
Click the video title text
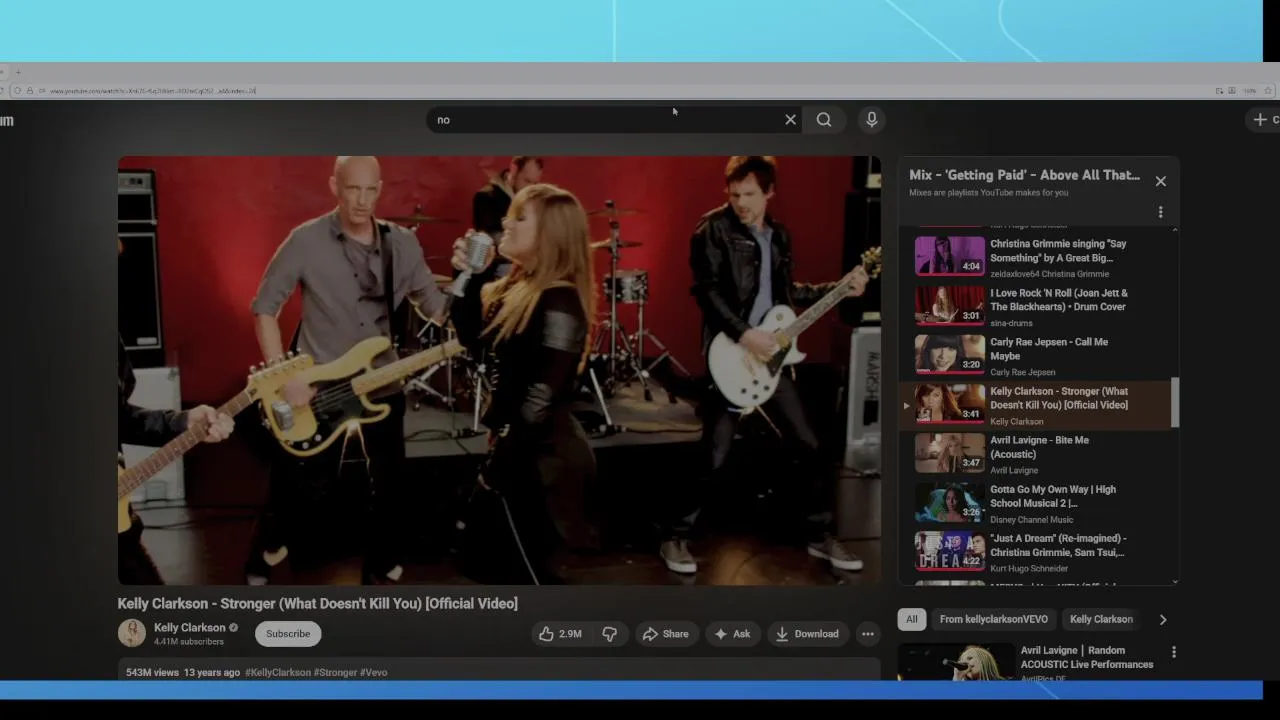[x=318, y=604]
